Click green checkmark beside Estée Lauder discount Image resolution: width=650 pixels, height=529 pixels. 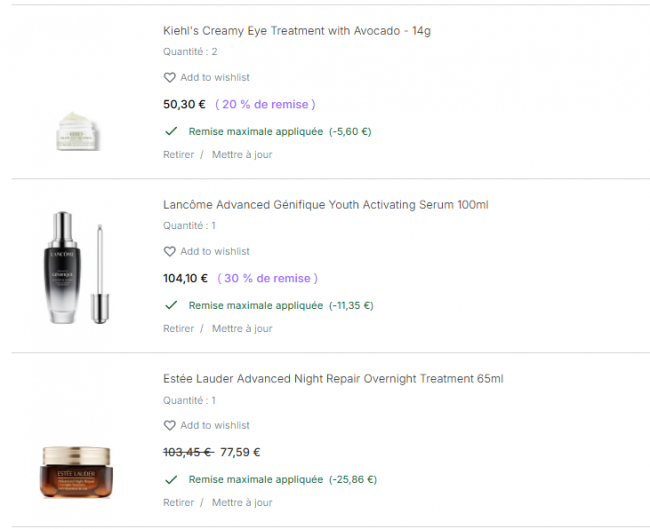pyautogui.click(x=171, y=480)
